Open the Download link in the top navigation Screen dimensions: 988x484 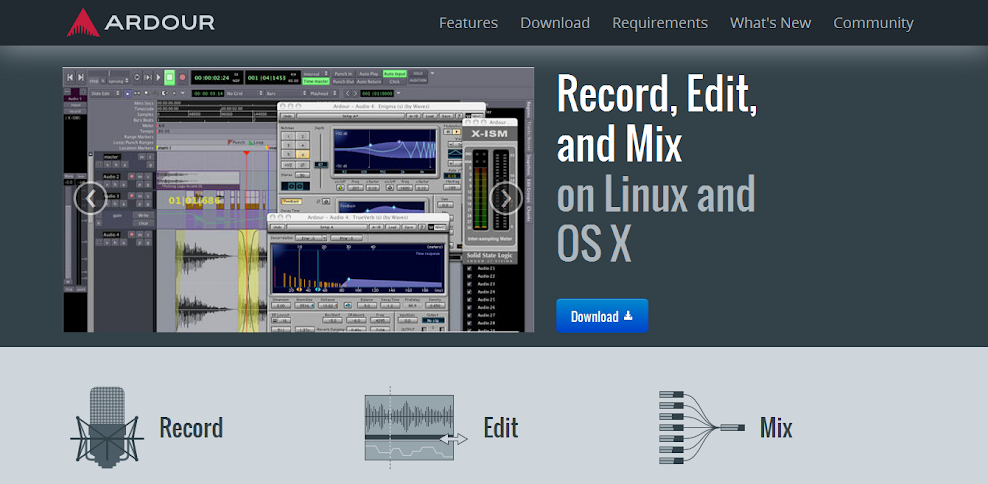[554, 23]
